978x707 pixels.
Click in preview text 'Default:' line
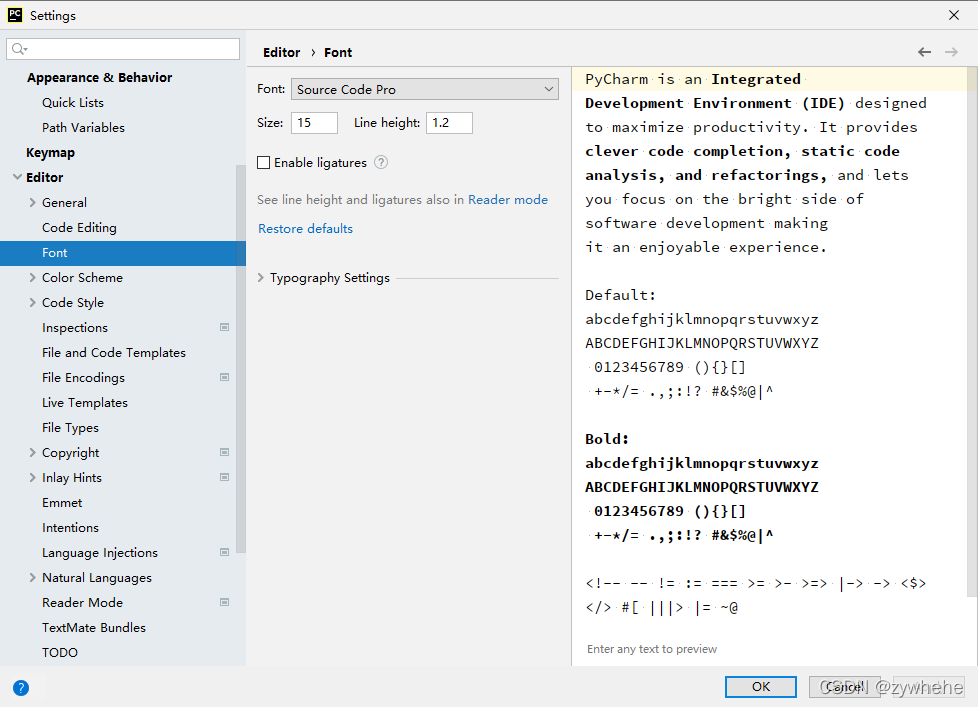tap(620, 295)
